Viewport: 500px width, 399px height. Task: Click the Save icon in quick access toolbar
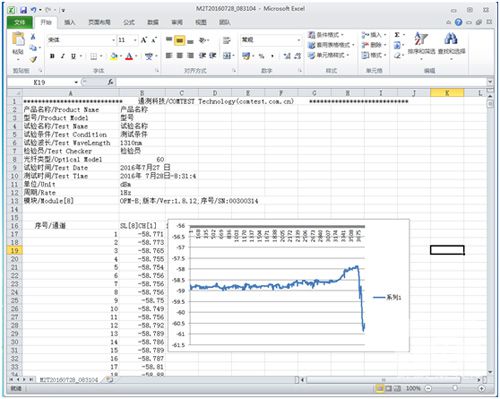23,10
